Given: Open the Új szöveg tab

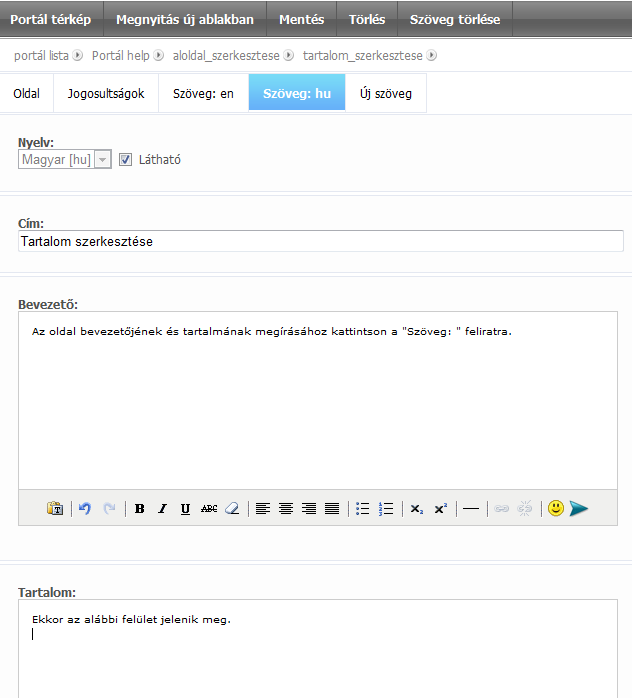Looking at the screenshot, I should [x=386, y=93].
